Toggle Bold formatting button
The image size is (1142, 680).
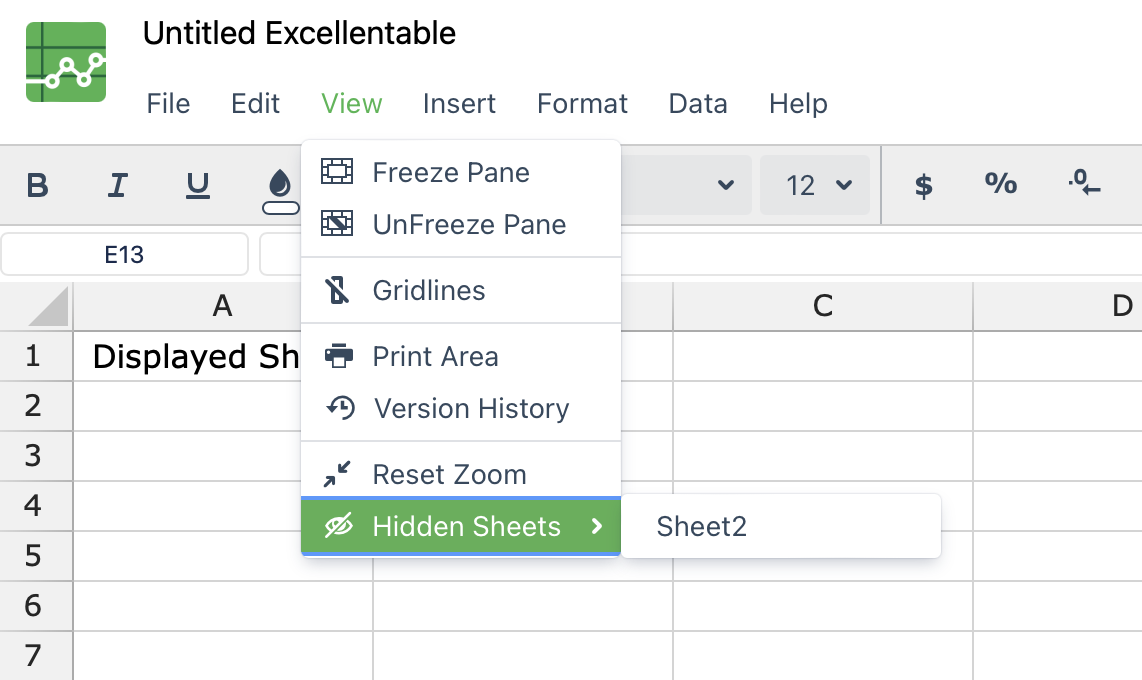(38, 186)
